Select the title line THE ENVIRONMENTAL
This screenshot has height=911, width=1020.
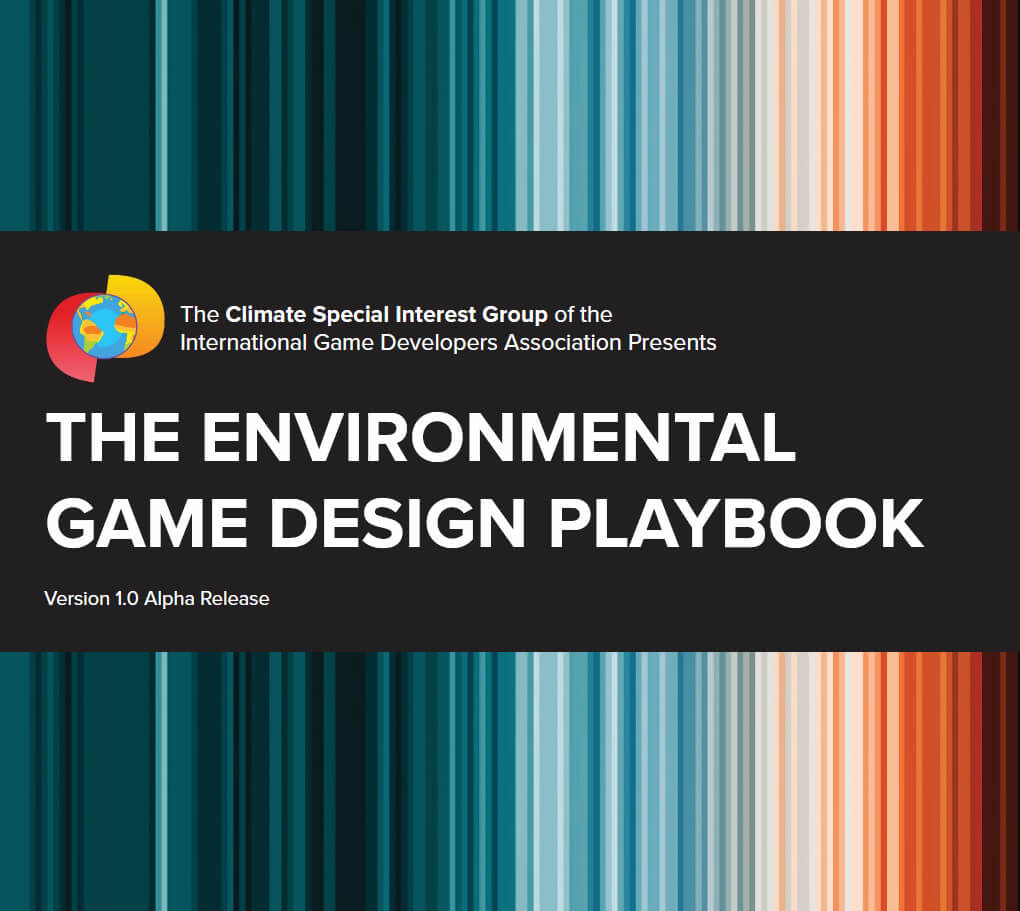[420, 434]
